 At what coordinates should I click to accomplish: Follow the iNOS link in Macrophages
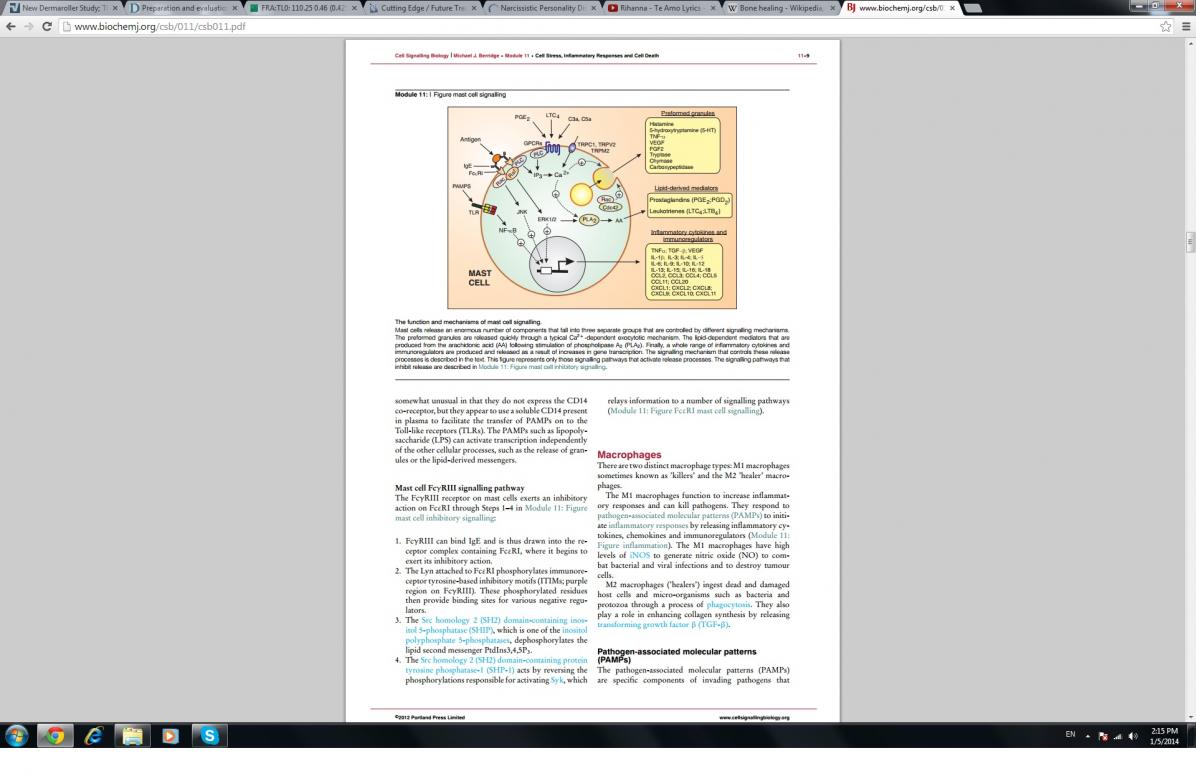click(x=640, y=555)
